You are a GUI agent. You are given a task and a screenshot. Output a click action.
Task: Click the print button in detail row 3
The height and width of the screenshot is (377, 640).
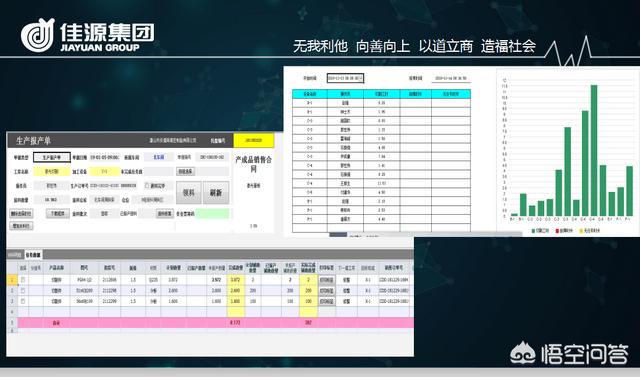click(327, 301)
